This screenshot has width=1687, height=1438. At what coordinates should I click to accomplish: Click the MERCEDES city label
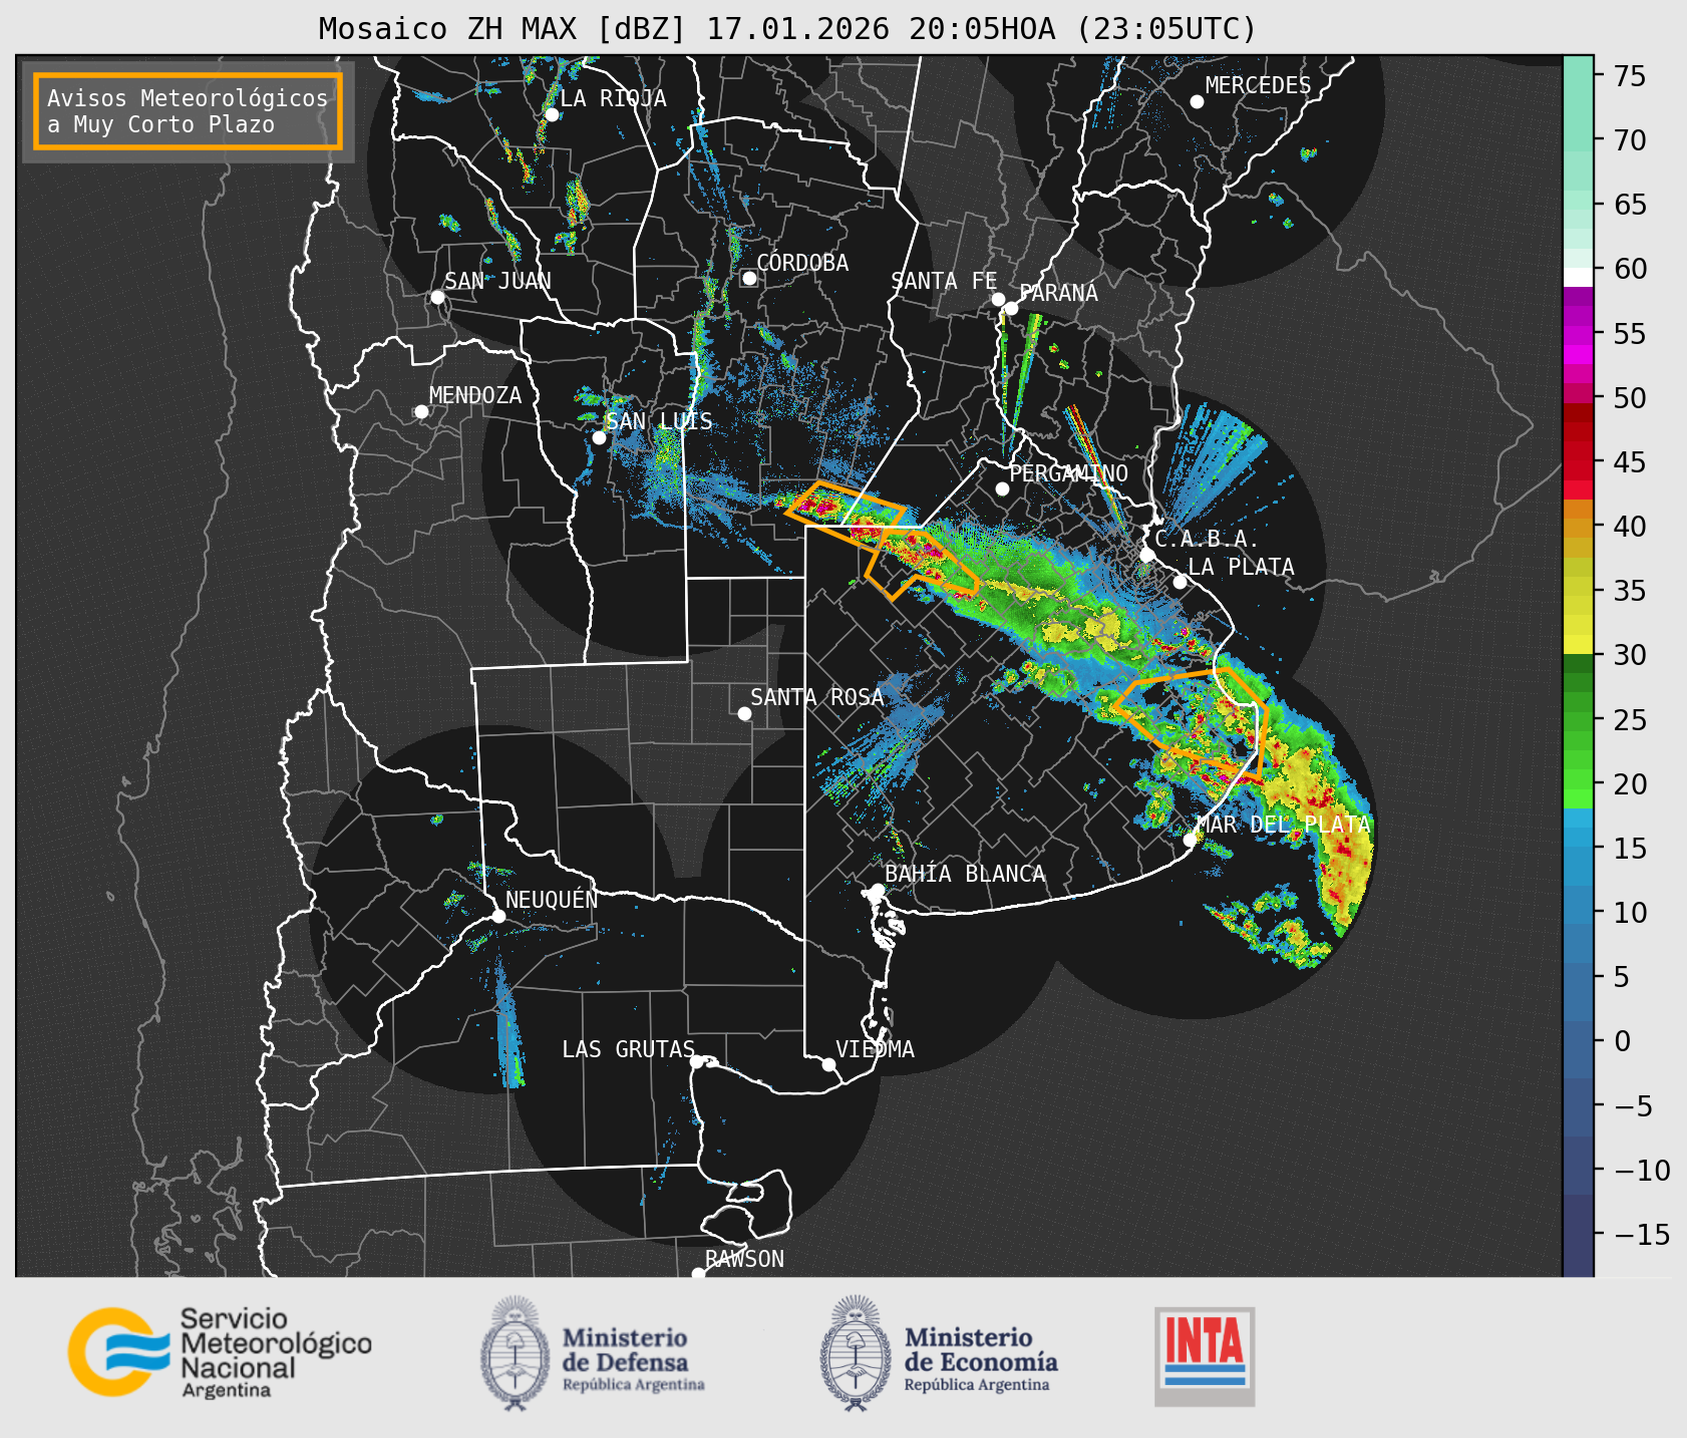coord(1258,86)
